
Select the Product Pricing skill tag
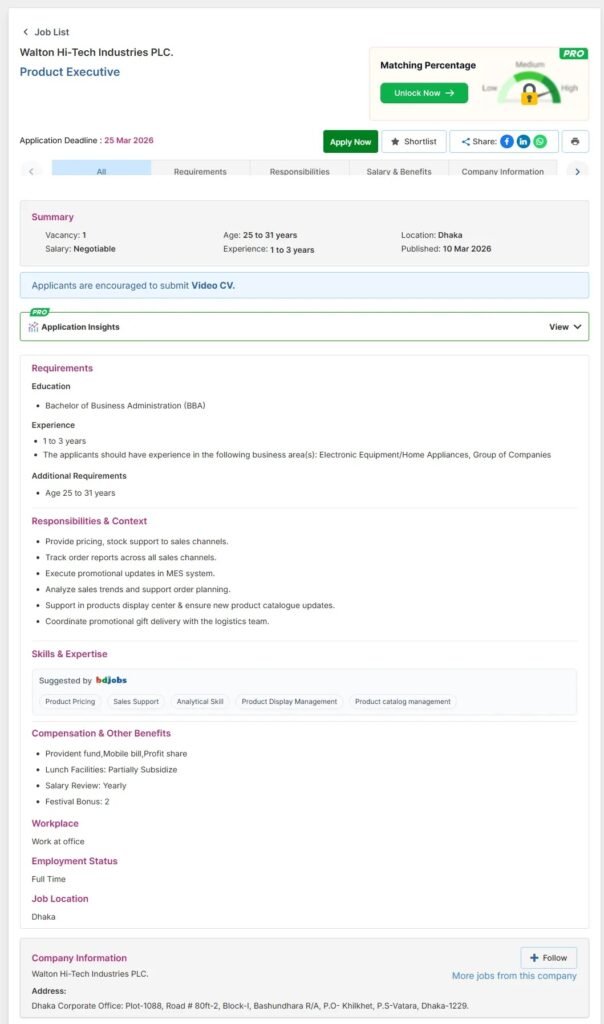tap(70, 702)
